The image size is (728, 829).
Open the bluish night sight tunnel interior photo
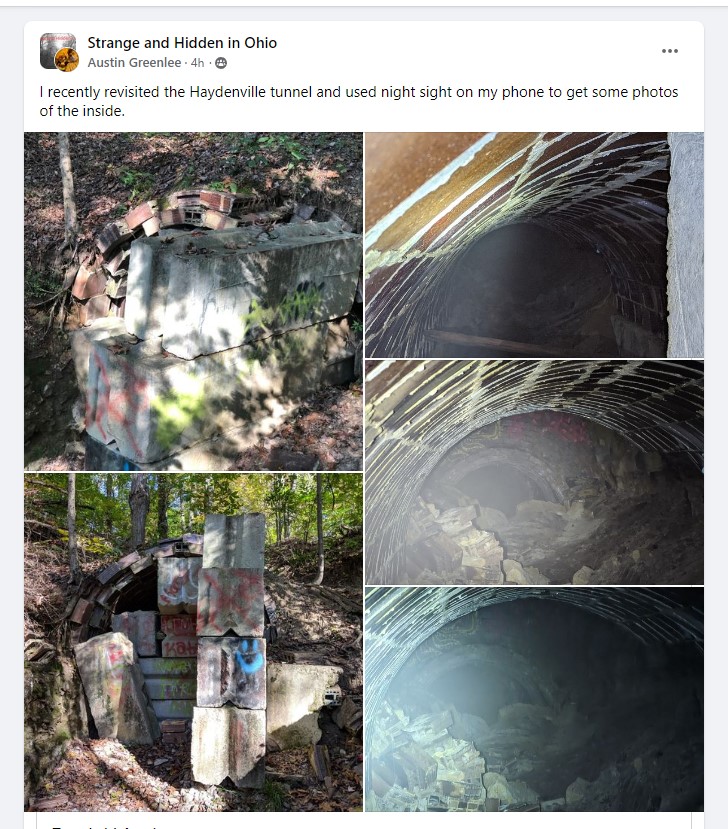[x=535, y=699]
